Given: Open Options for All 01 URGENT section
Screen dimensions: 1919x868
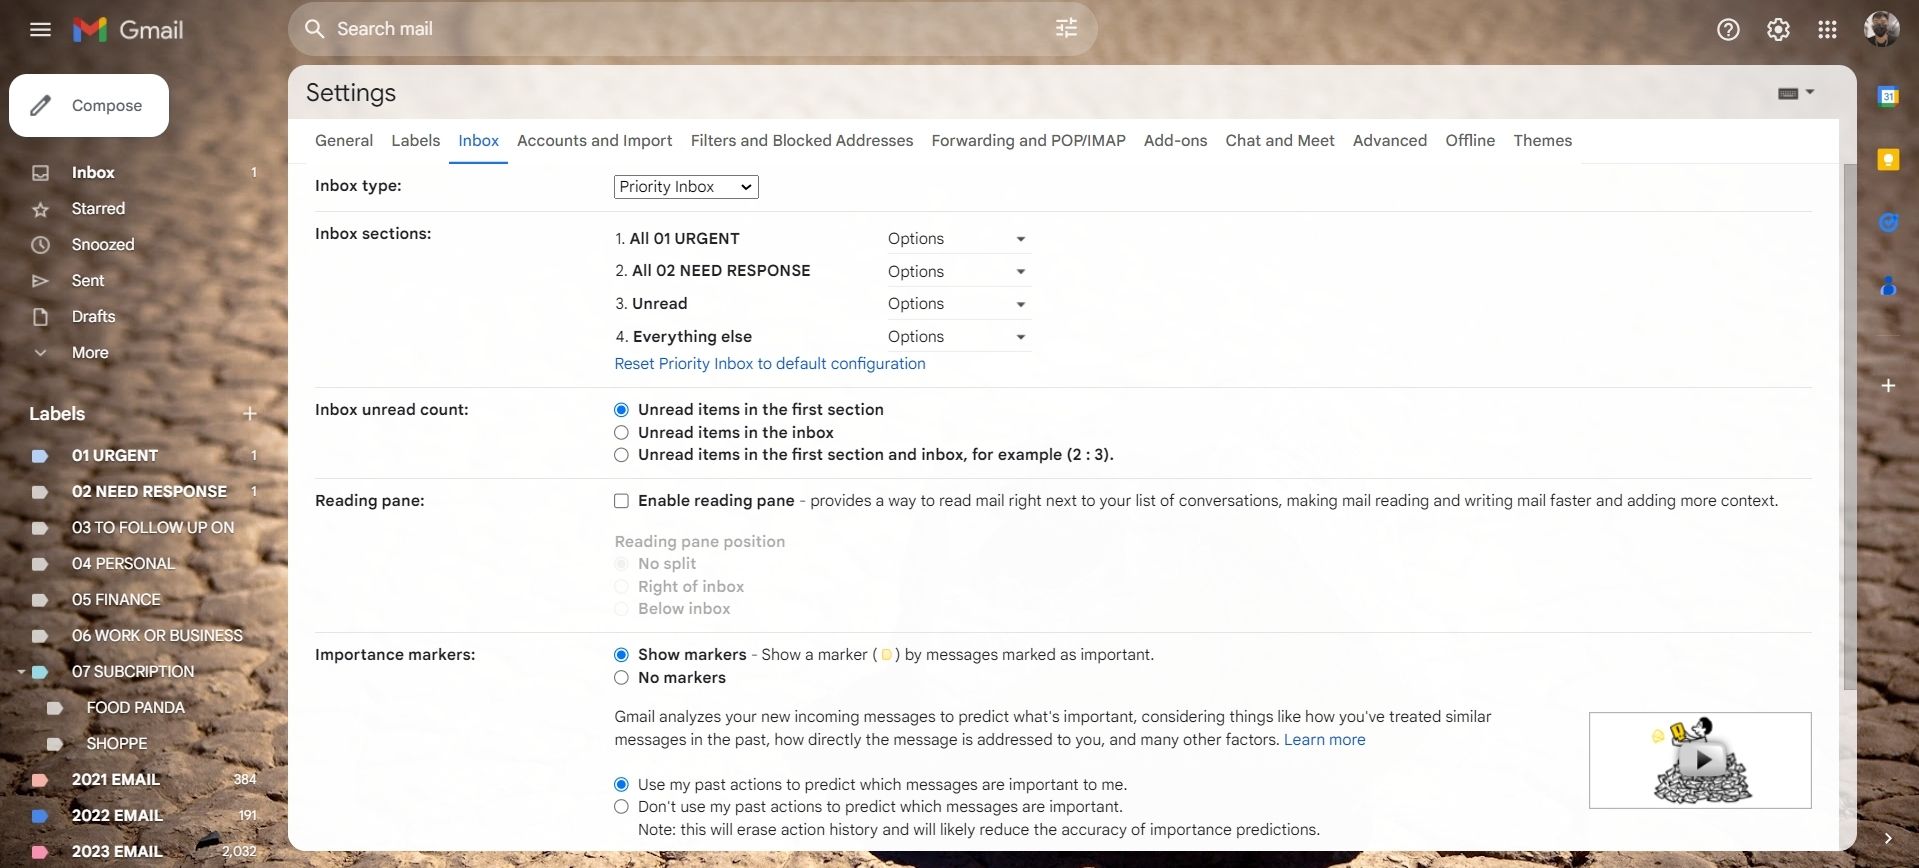Looking at the screenshot, I should pos(957,239).
